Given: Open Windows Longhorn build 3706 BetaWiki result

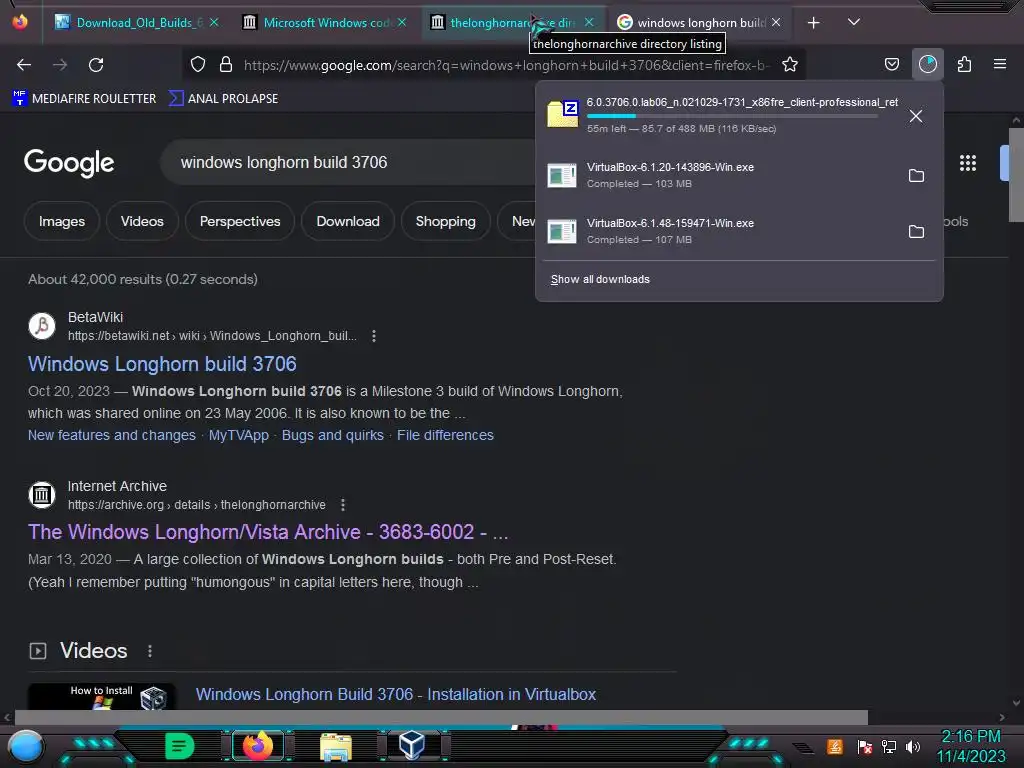Looking at the screenshot, I should pyautogui.click(x=162, y=364).
